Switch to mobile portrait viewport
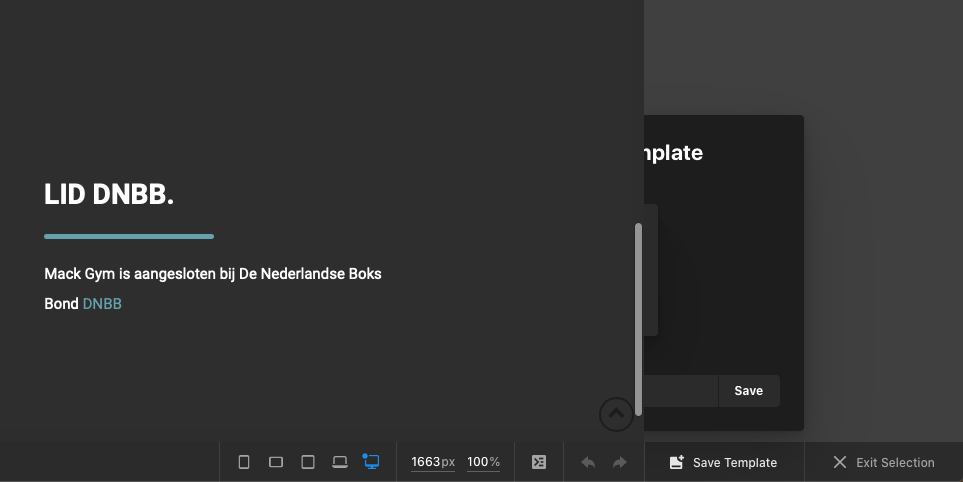Screen dimensions: 963x482 244,462
